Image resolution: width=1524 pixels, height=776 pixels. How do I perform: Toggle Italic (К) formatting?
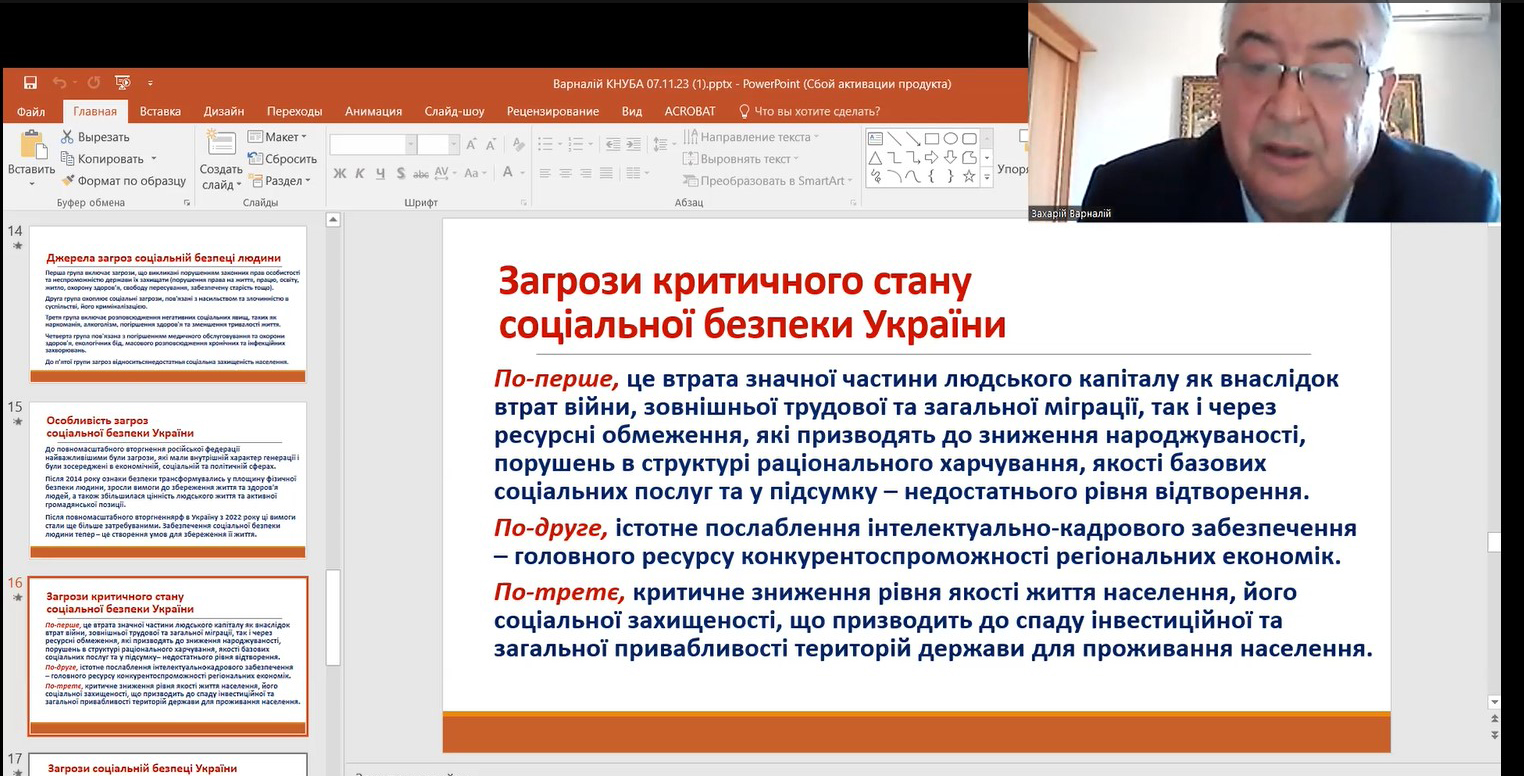pos(360,173)
